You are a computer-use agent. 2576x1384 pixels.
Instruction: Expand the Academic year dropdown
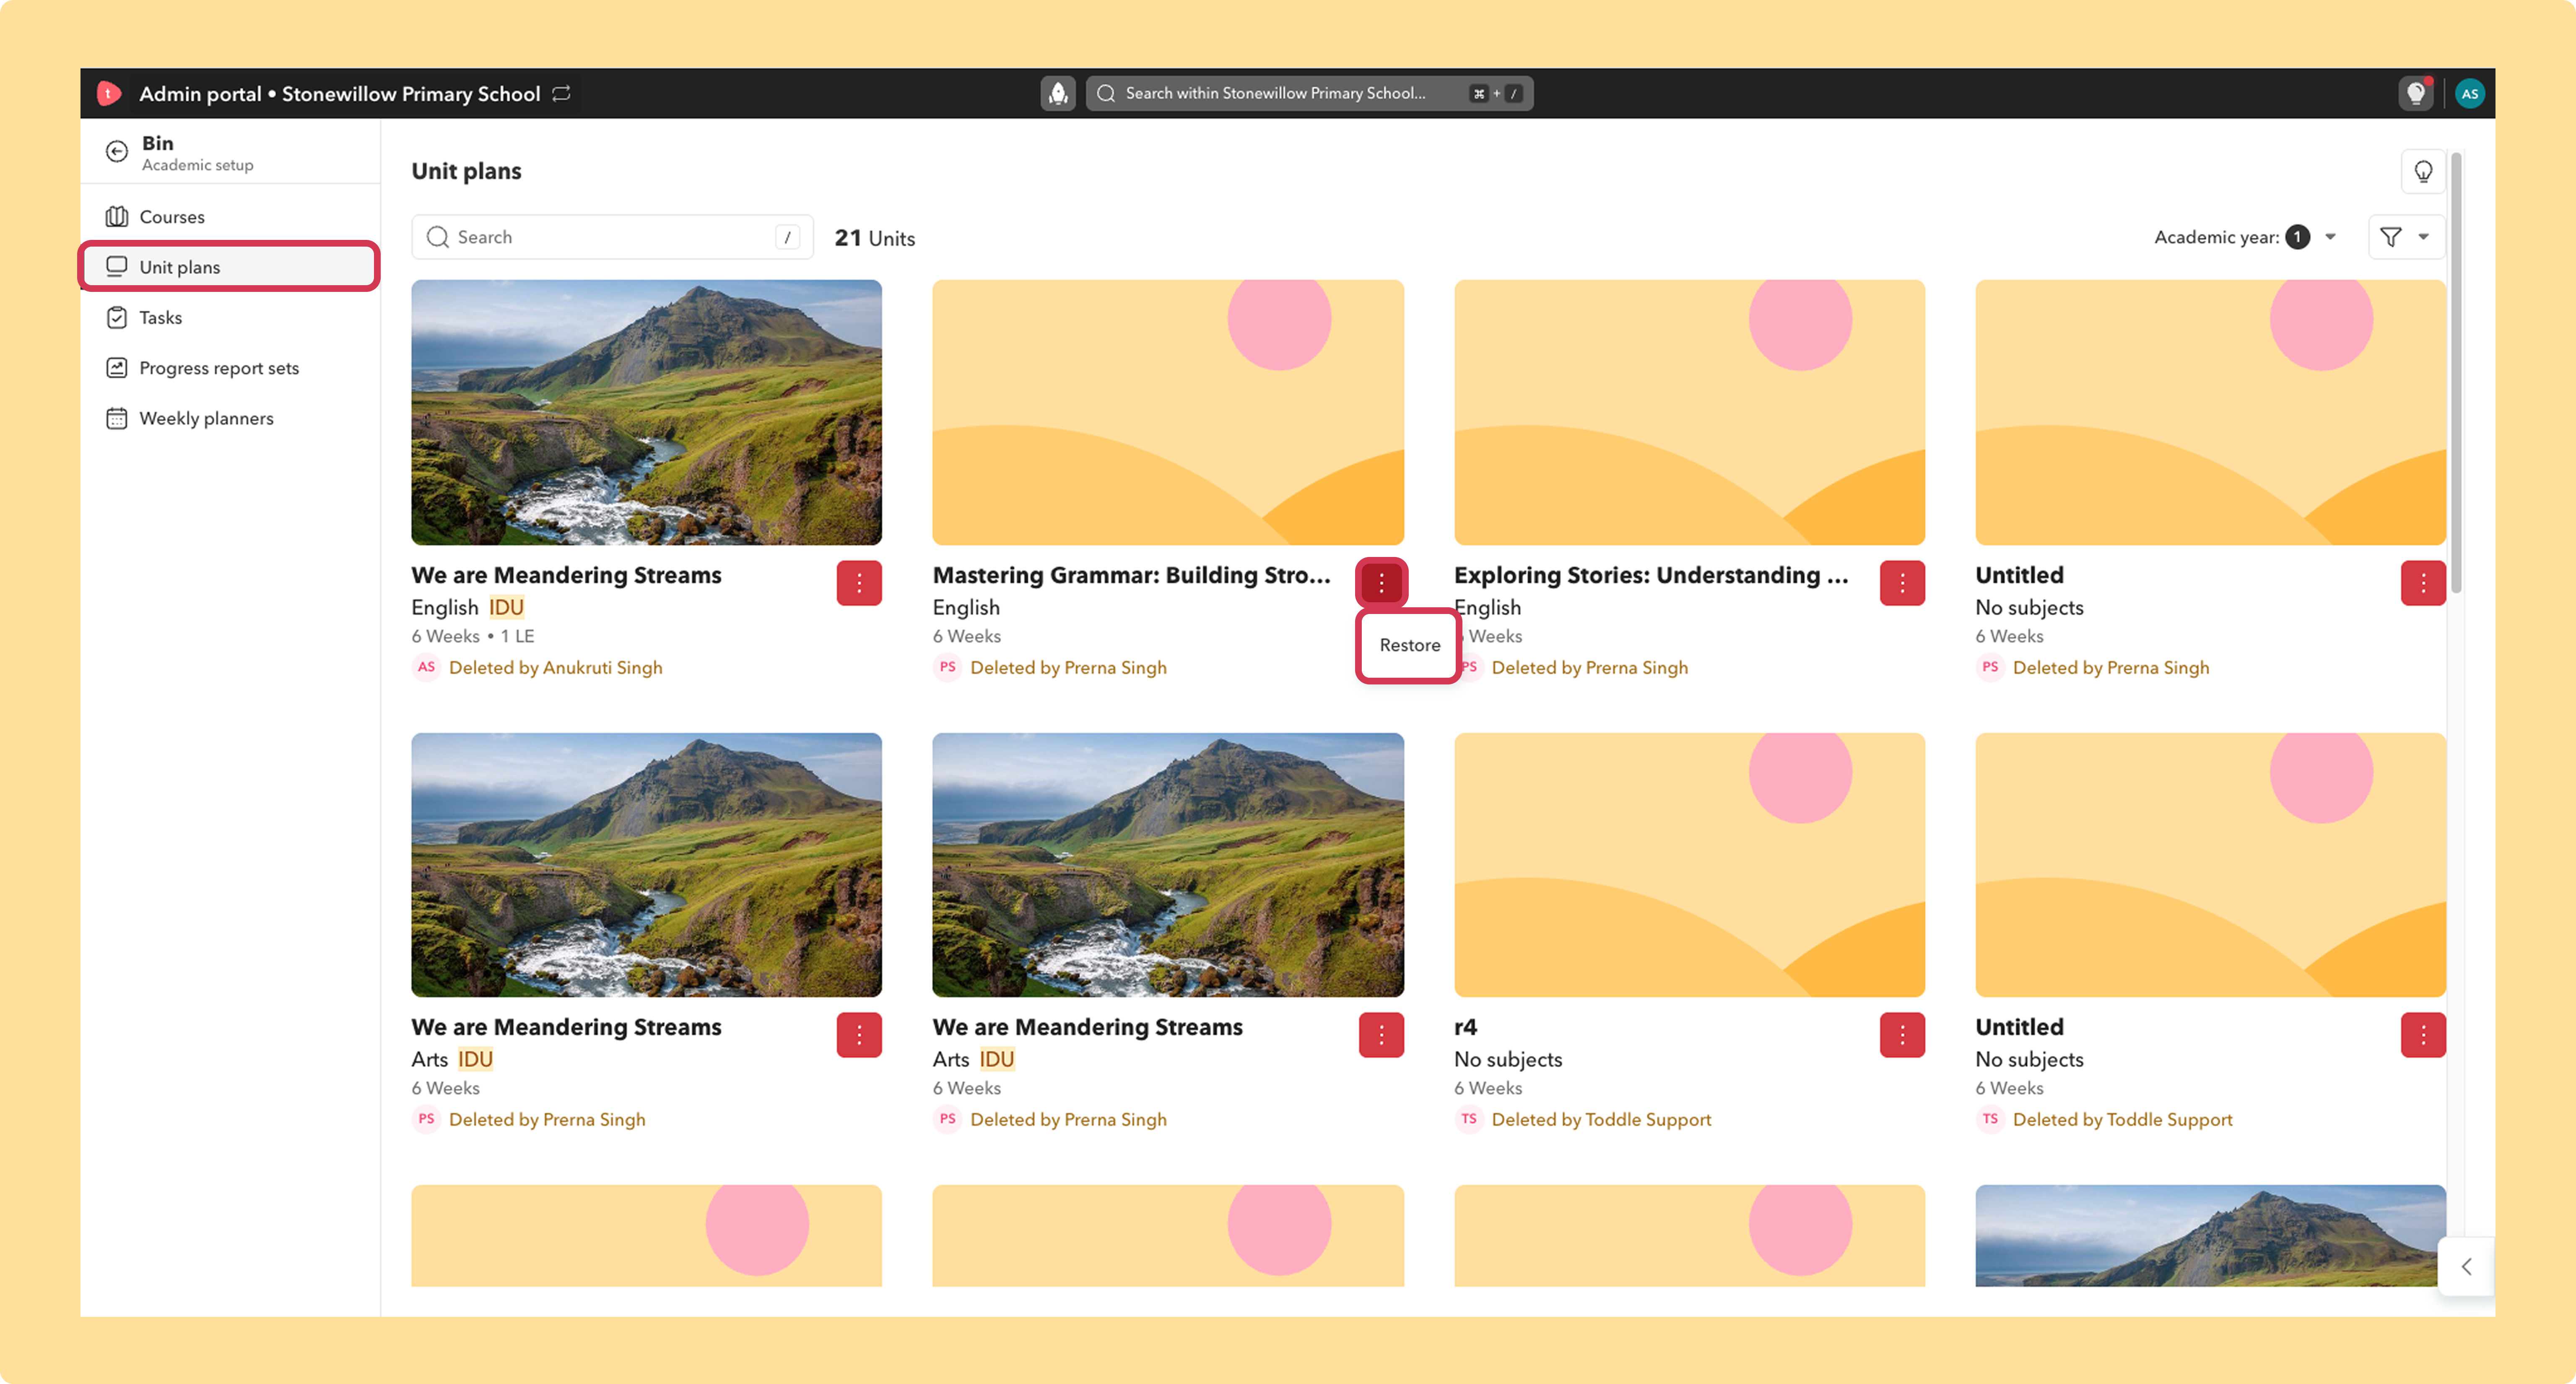[x=2245, y=237]
